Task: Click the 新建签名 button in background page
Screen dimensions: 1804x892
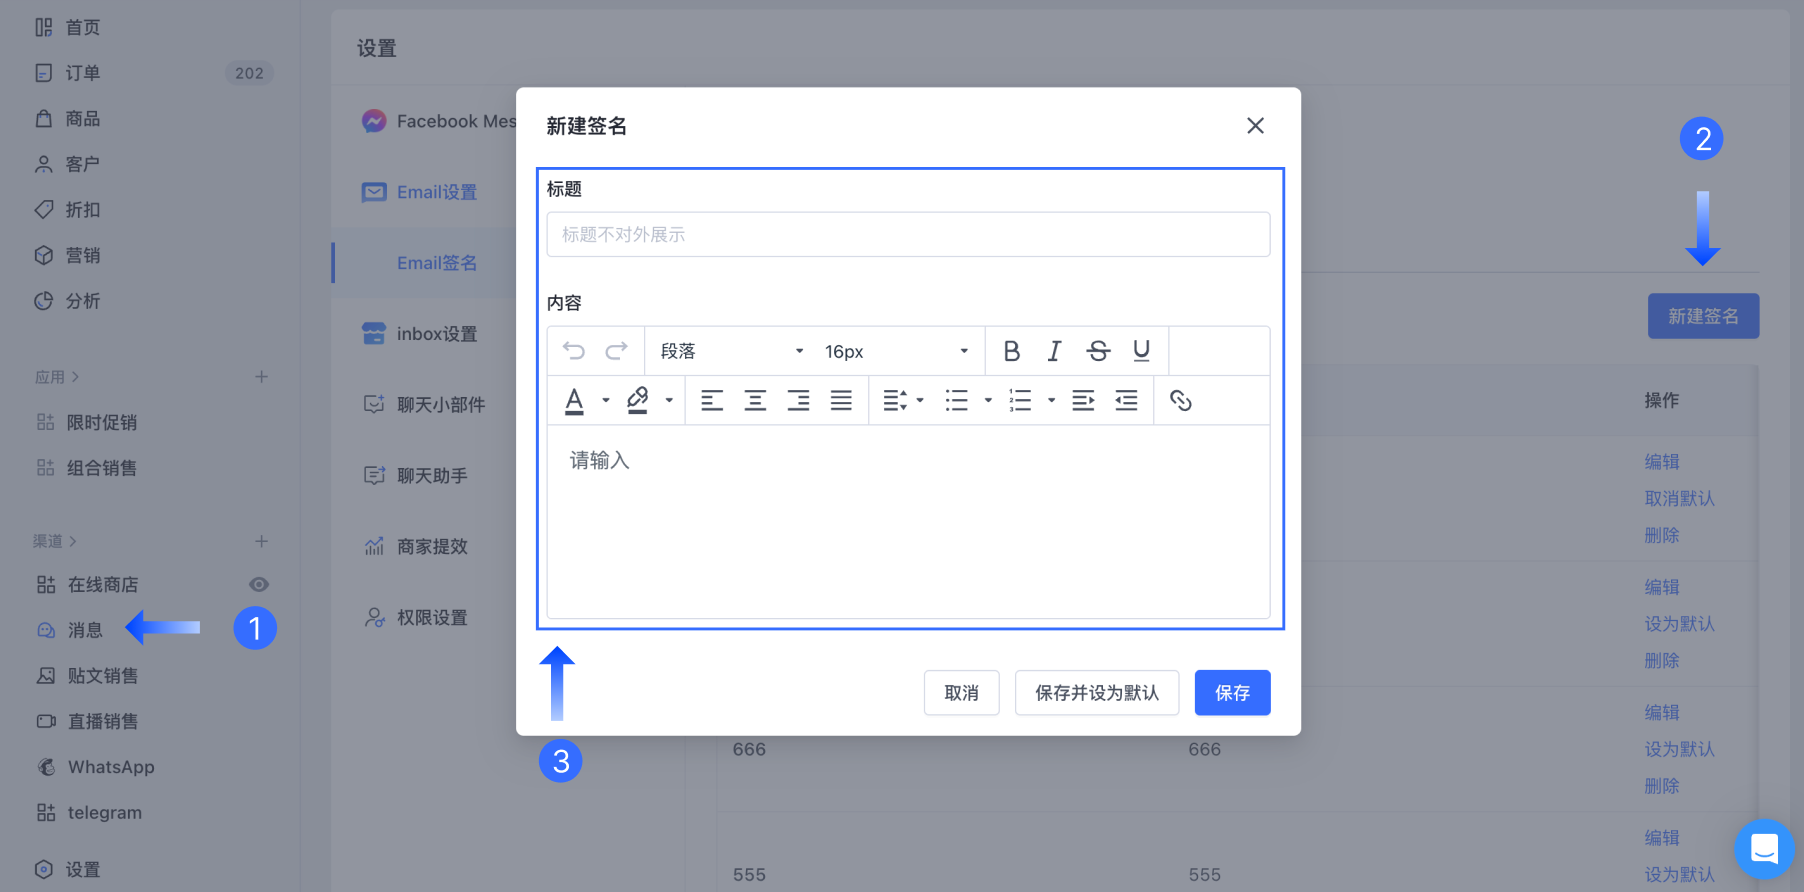Action: pos(1703,316)
